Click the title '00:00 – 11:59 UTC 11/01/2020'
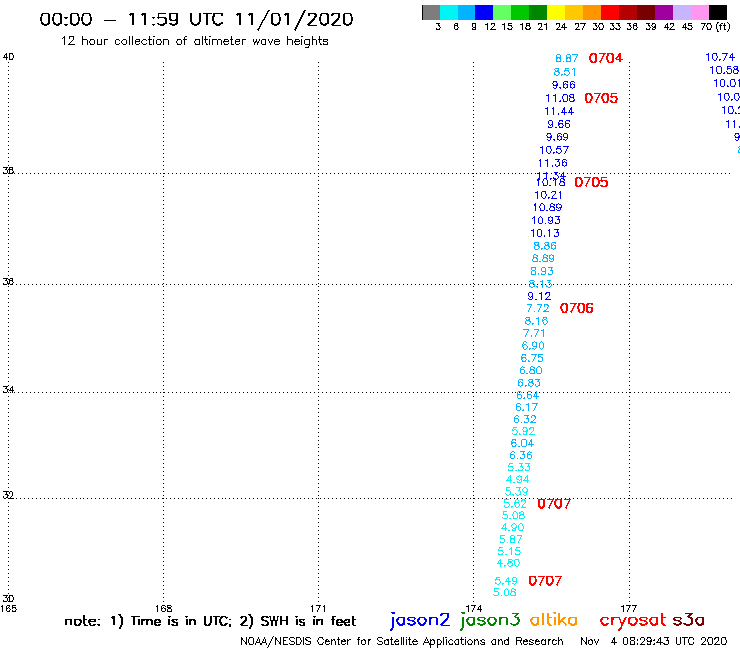This screenshot has width=740, height=650. click(196, 19)
